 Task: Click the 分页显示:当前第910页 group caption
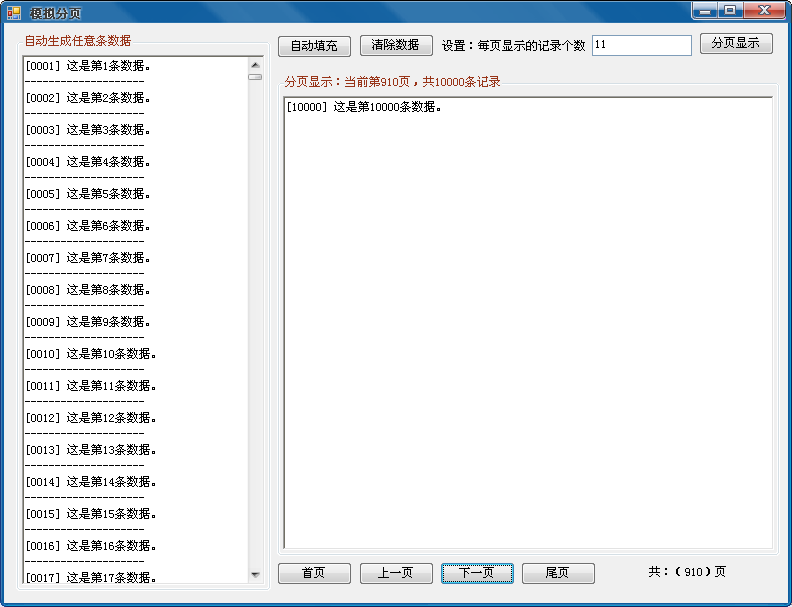pos(392,82)
